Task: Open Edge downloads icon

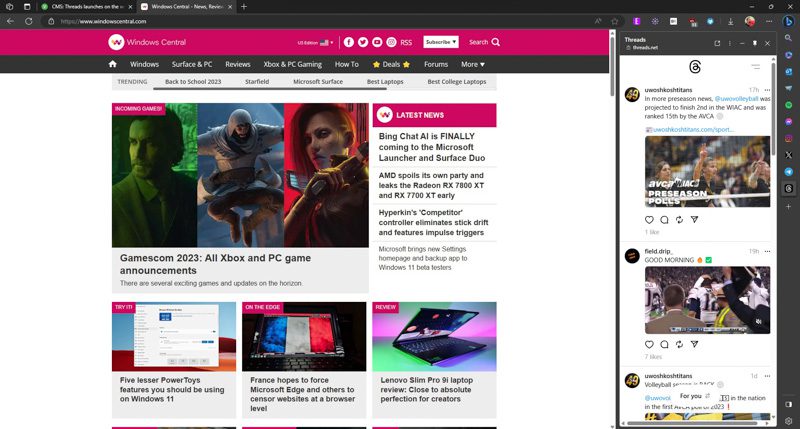Action: (x=731, y=21)
